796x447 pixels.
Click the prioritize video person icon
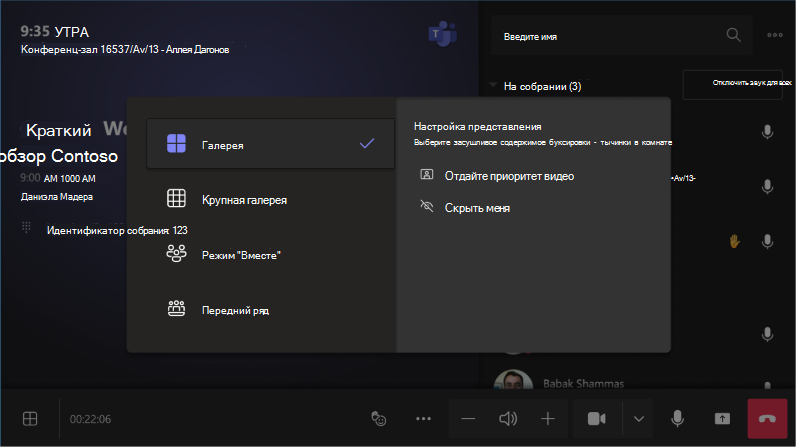[x=426, y=175]
